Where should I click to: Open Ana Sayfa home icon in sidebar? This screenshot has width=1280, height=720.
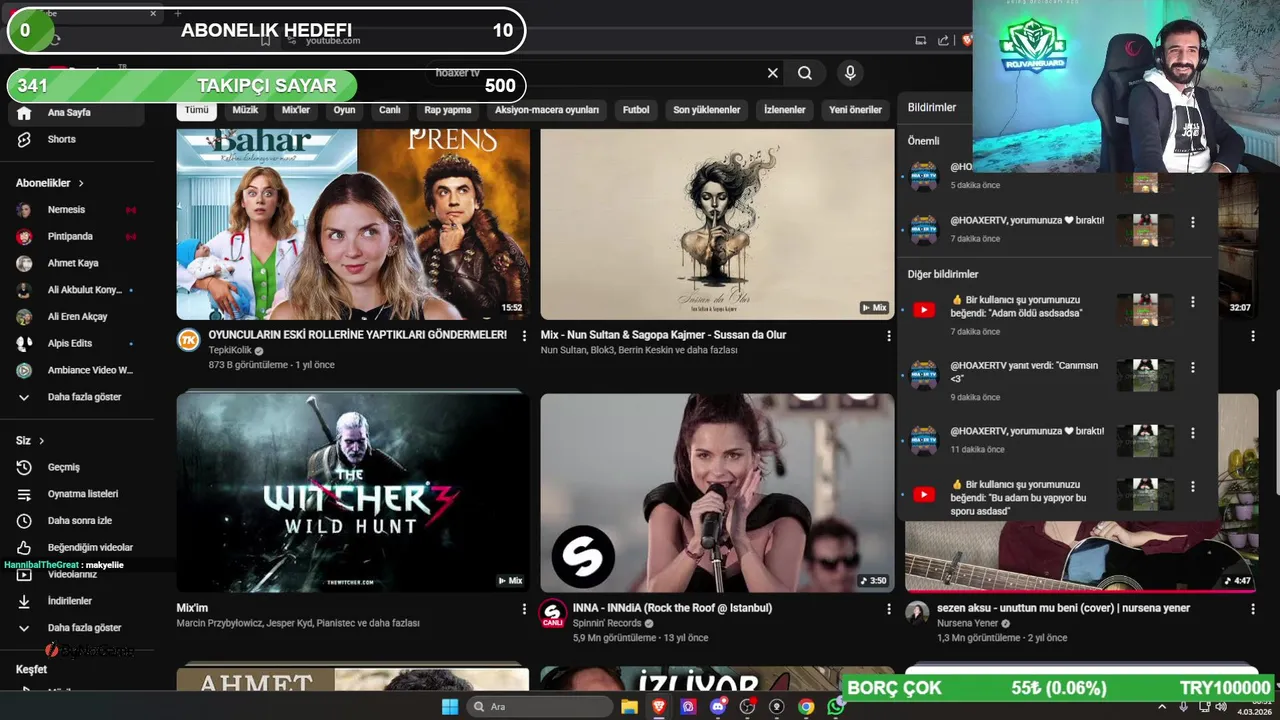(24, 112)
